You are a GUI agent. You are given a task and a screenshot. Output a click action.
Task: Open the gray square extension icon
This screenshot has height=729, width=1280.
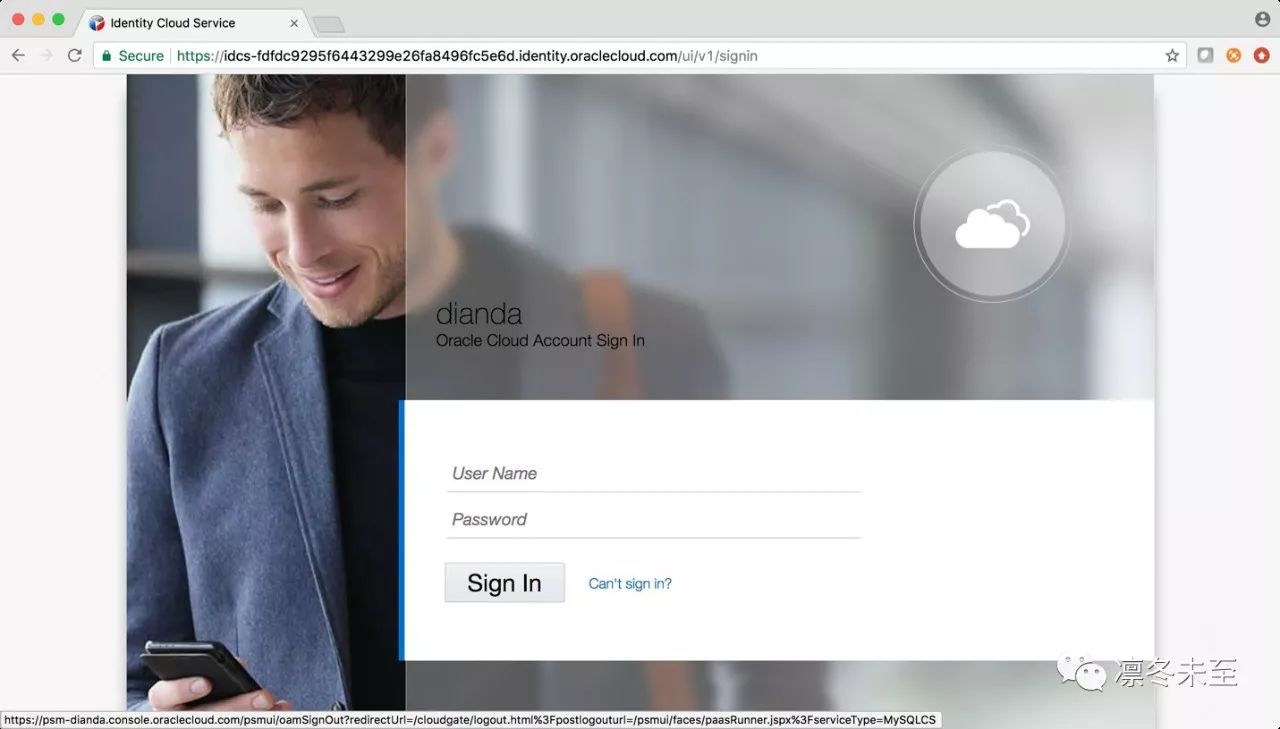(1205, 56)
